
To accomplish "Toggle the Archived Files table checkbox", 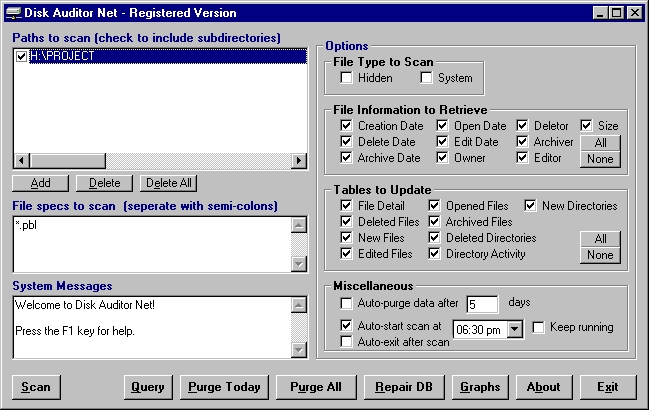I will tap(434, 222).
